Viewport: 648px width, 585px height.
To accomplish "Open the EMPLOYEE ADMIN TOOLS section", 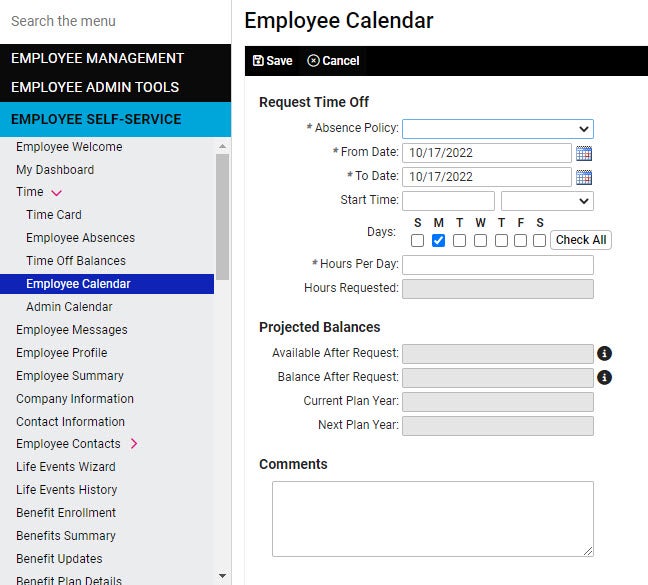I will (x=95, y=87).
